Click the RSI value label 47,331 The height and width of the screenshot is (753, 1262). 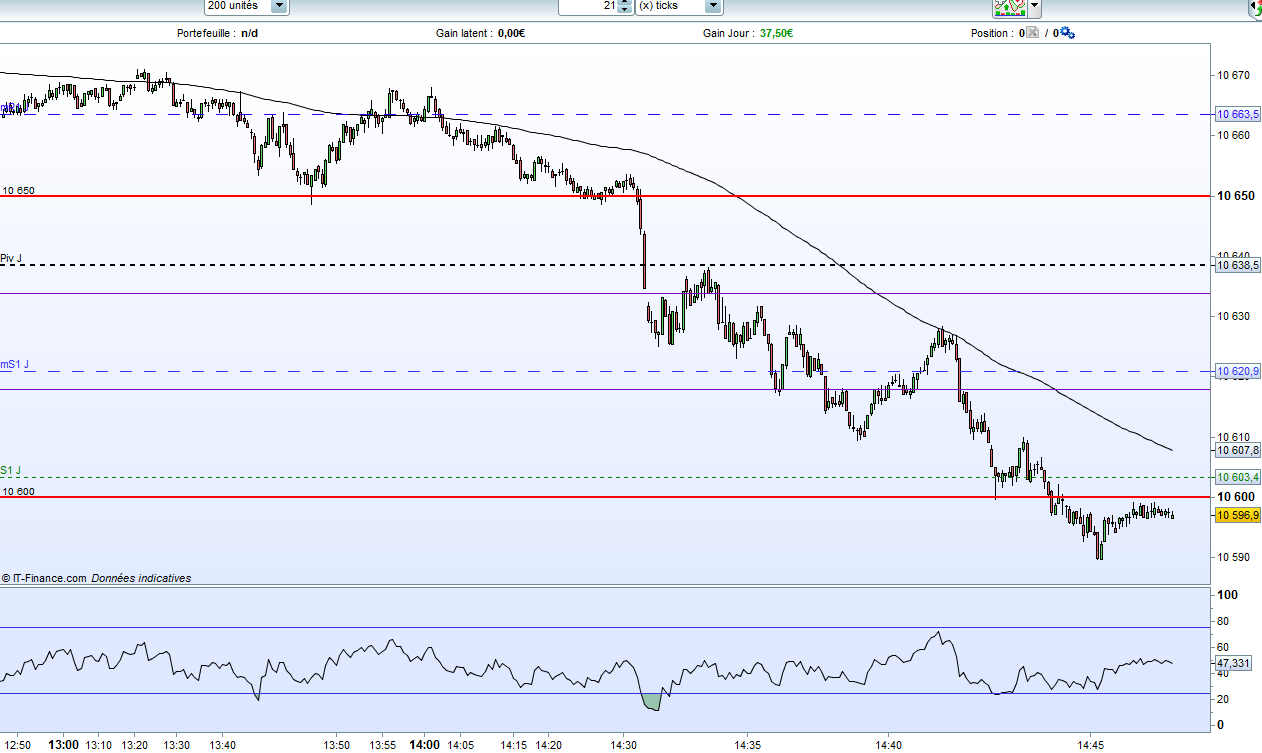[x=1233, y=663]
